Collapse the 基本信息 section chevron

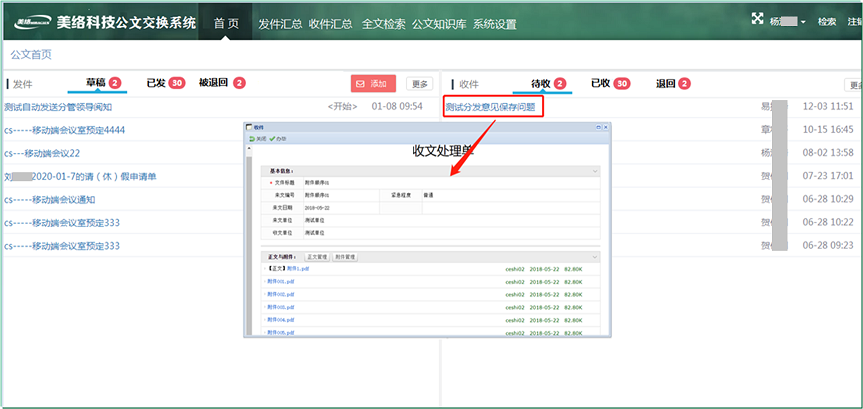[594, 171]
